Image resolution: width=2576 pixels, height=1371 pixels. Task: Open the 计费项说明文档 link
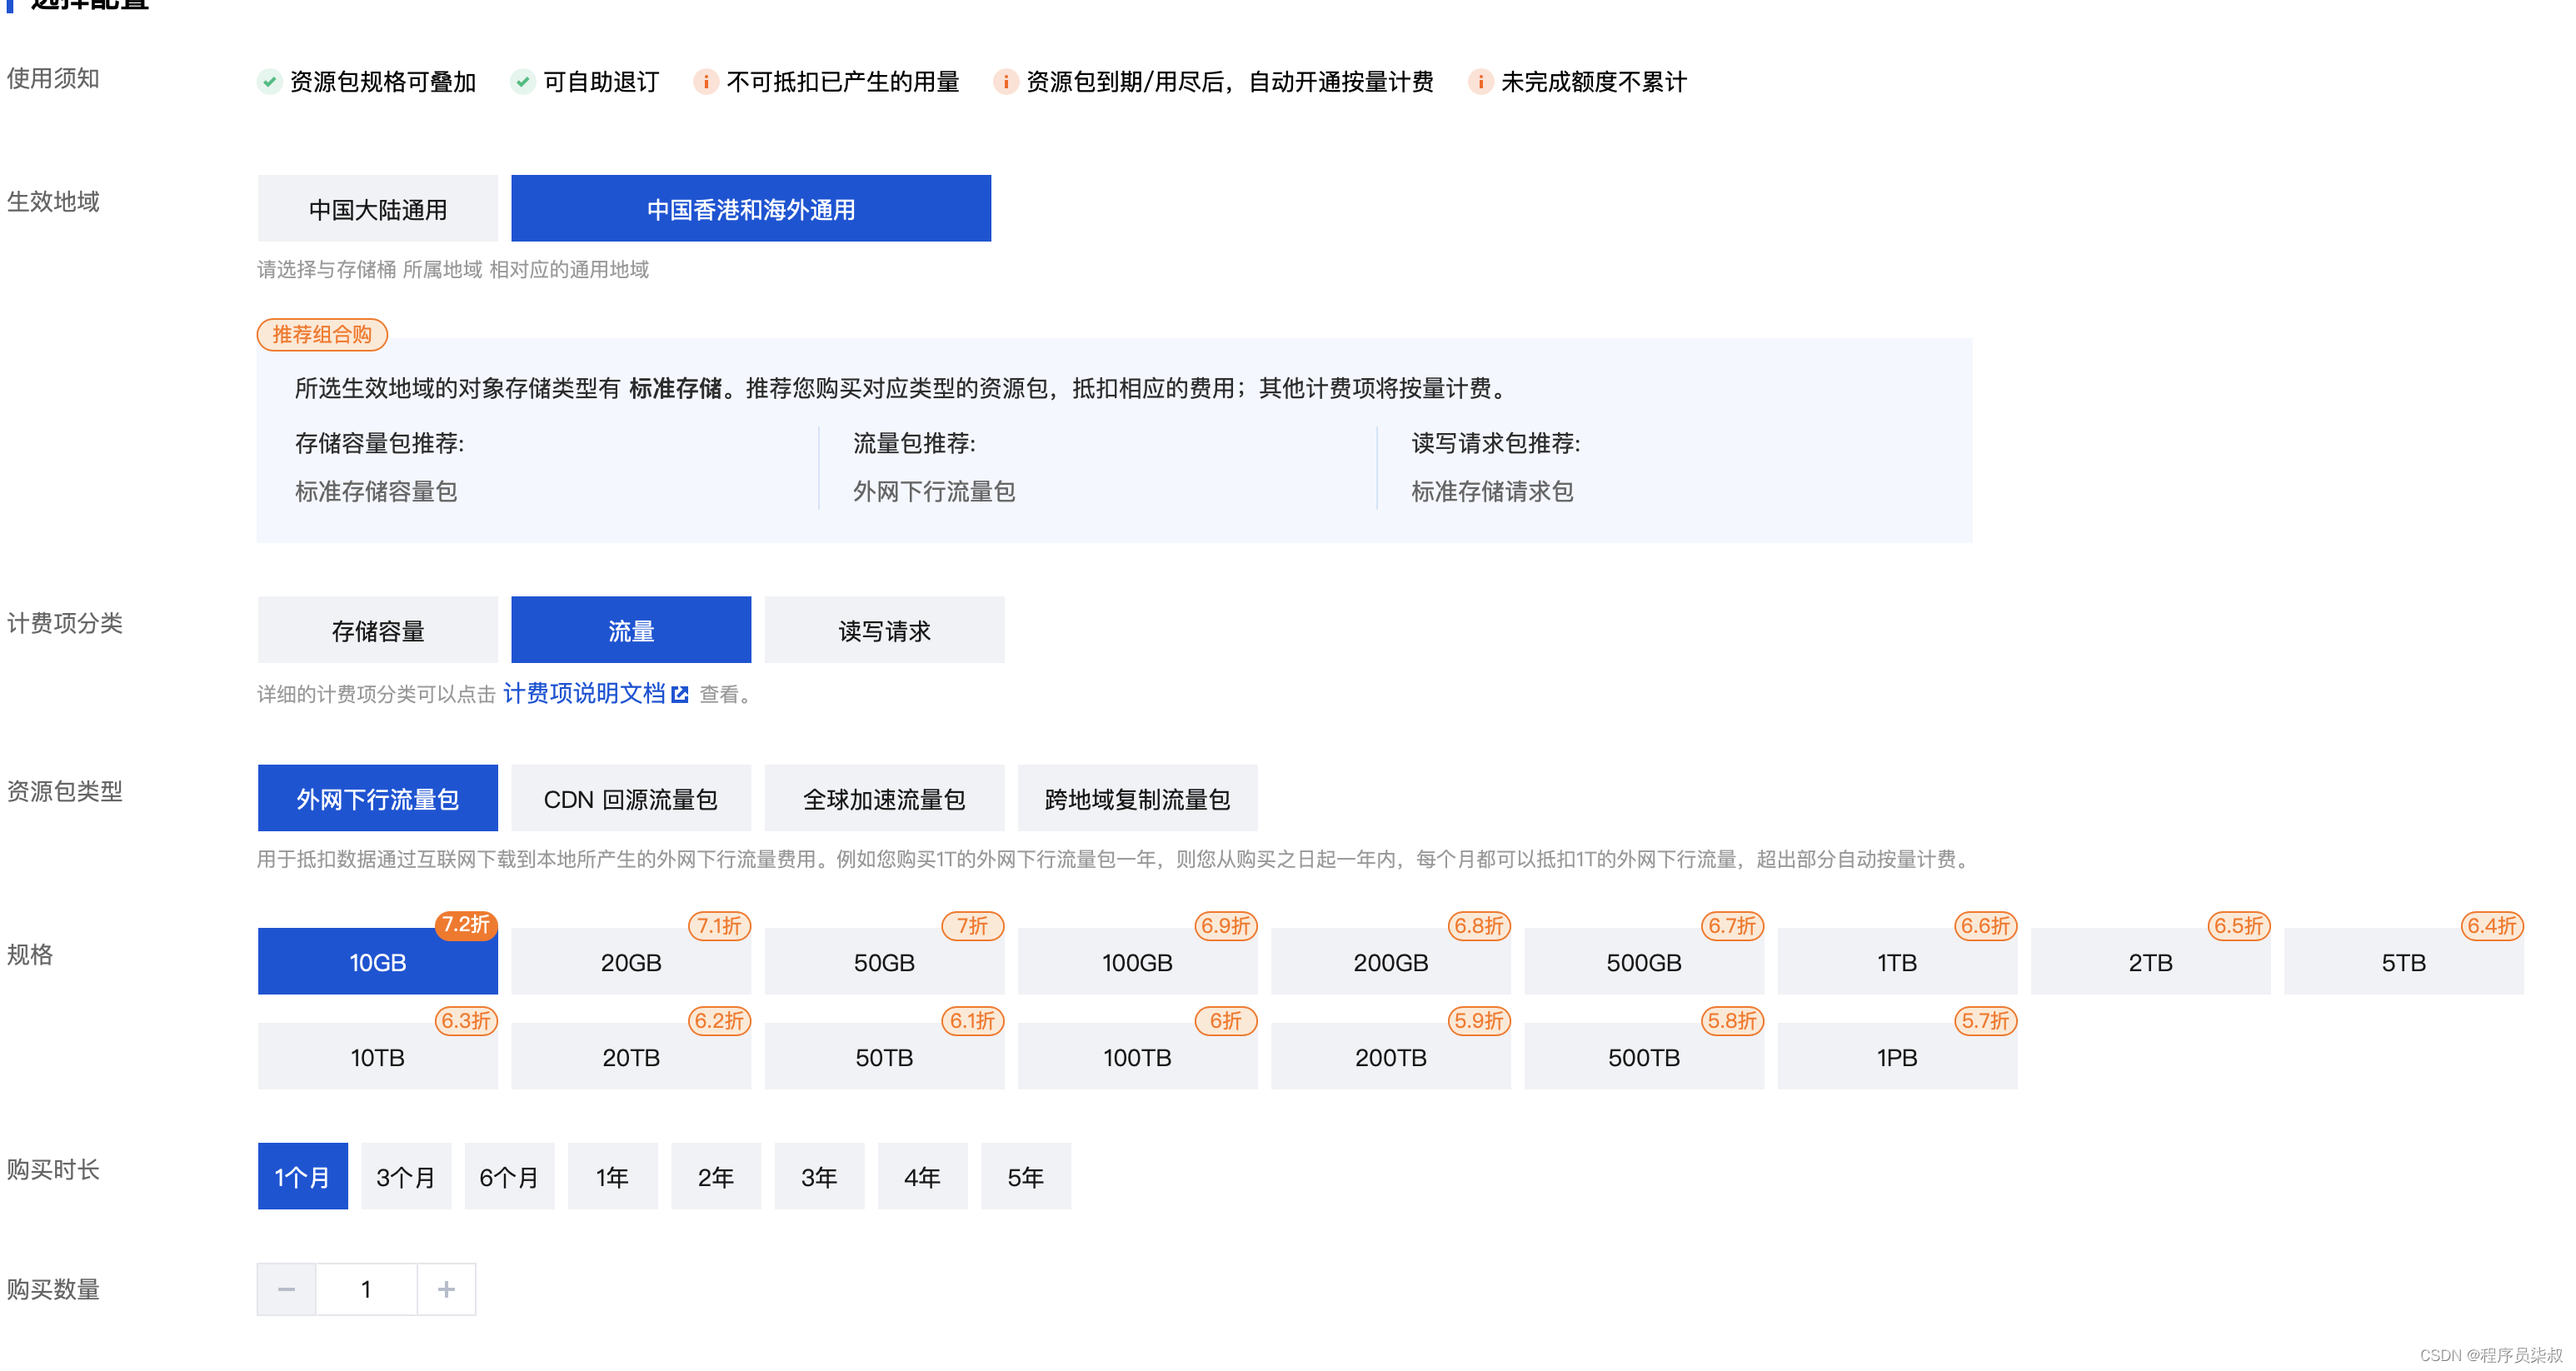[584, 693]
